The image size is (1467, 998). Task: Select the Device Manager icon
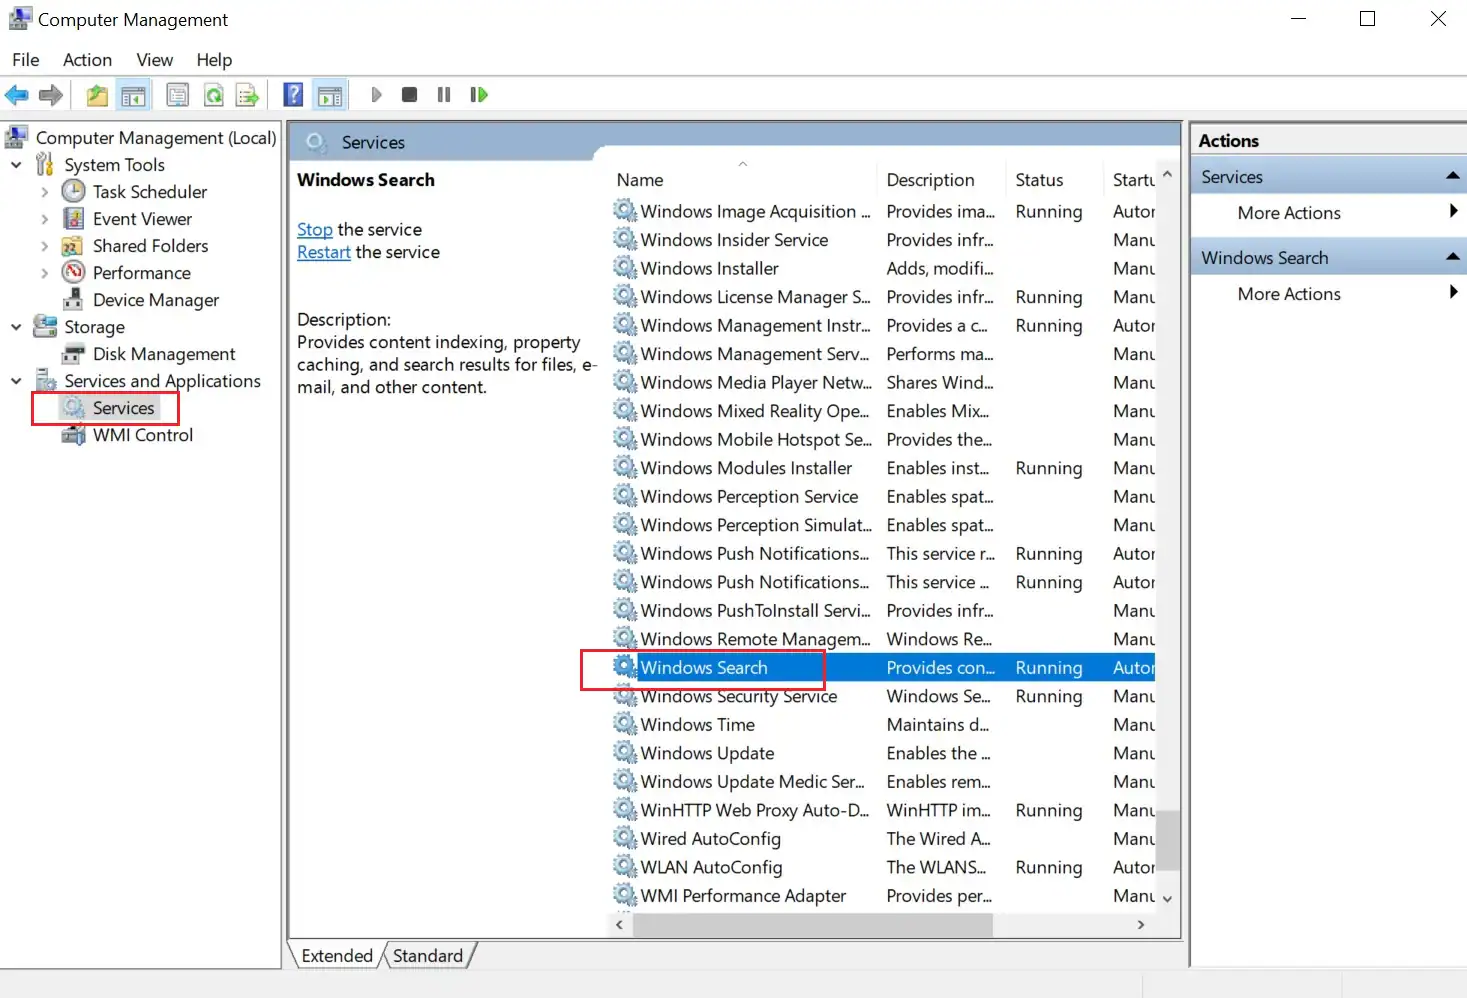point(73,299)
